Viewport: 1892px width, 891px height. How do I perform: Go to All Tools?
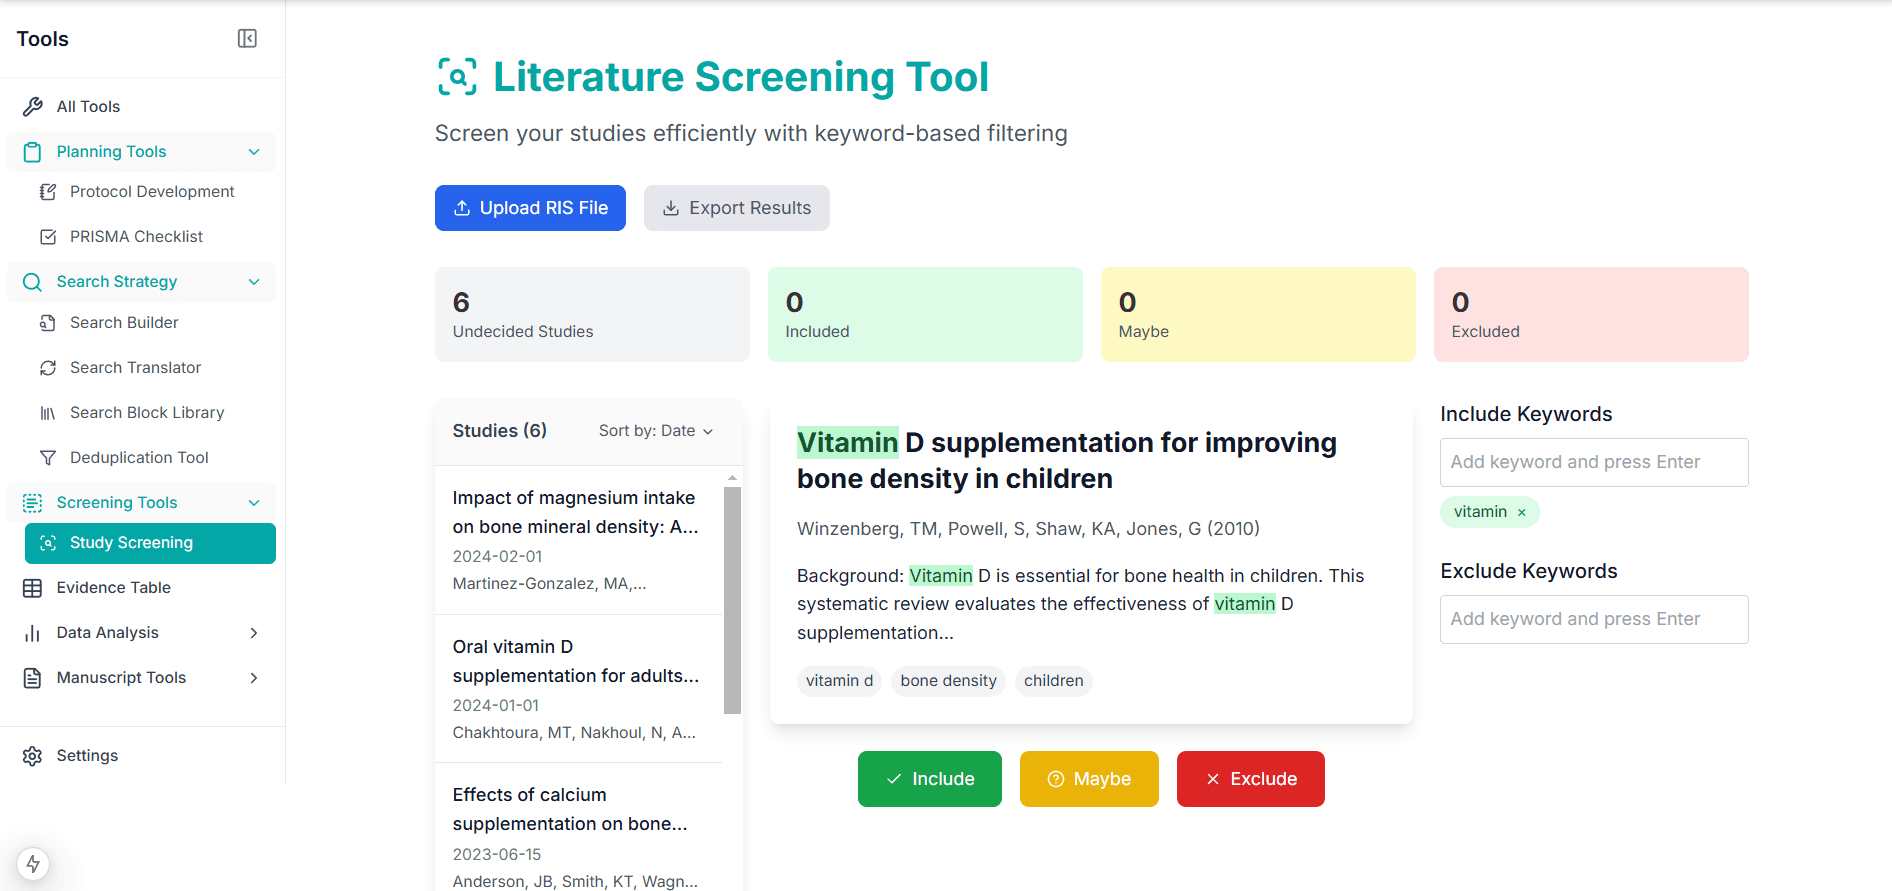[x=88, y=107]
